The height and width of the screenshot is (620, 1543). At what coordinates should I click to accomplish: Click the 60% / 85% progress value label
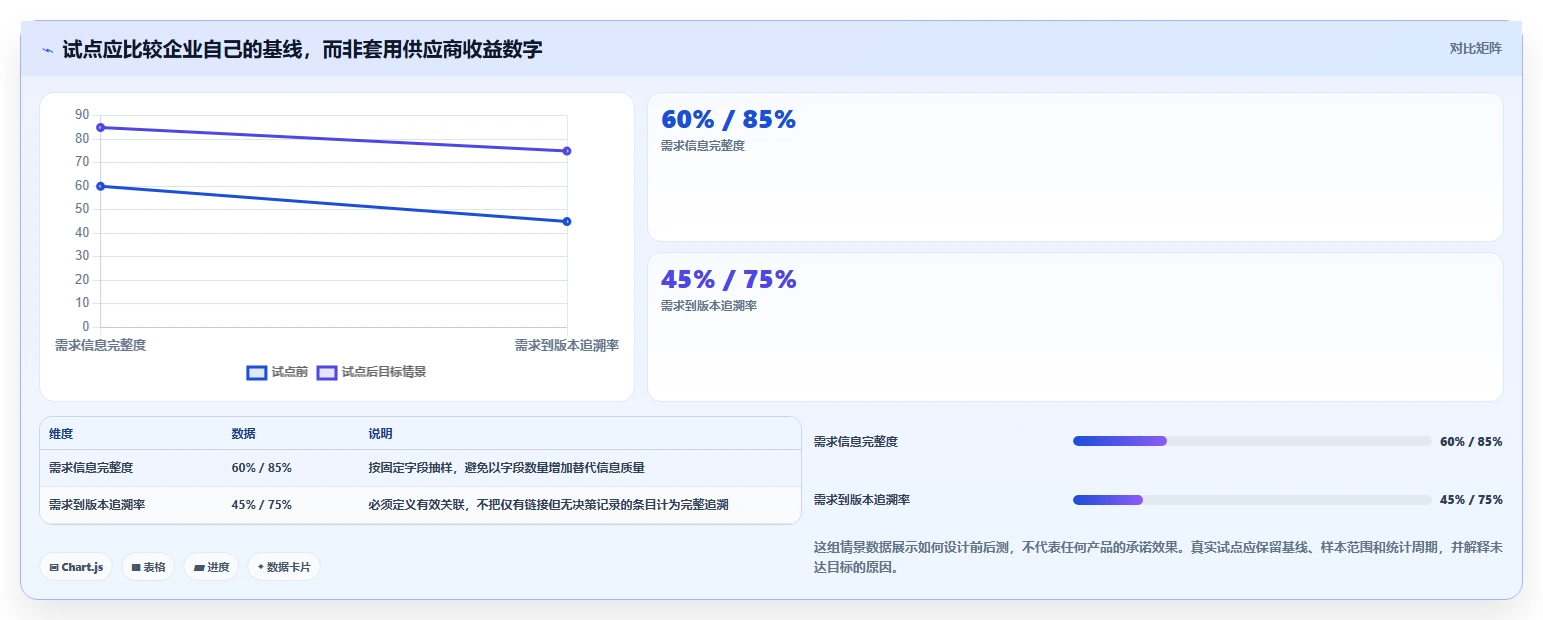(x=1471, y=441)
